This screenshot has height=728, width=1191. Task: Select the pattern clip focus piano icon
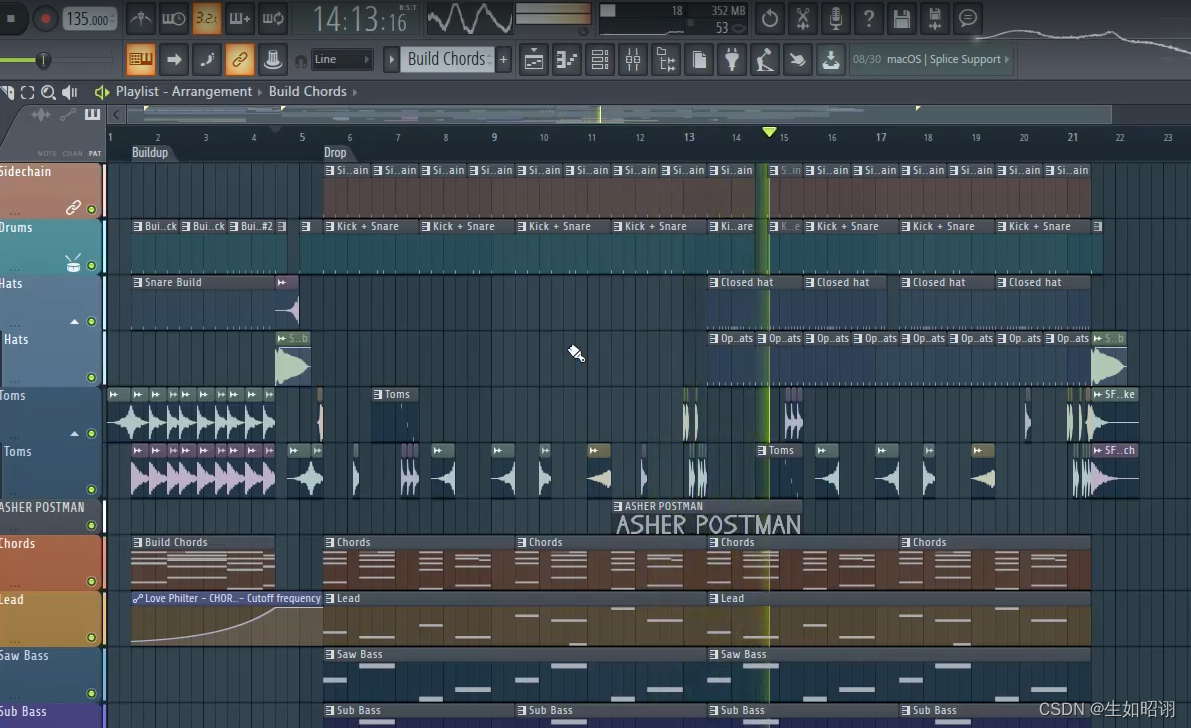coord(92,115)
